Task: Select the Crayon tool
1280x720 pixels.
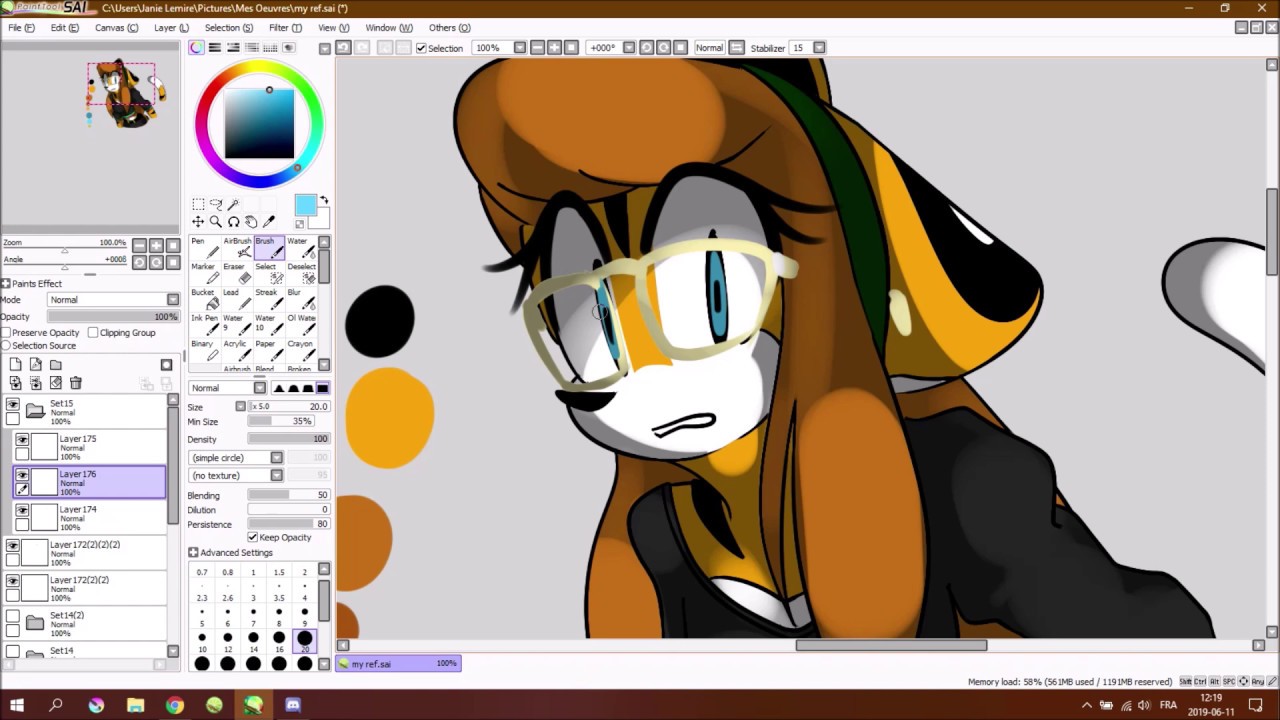Action: [301, 350]
